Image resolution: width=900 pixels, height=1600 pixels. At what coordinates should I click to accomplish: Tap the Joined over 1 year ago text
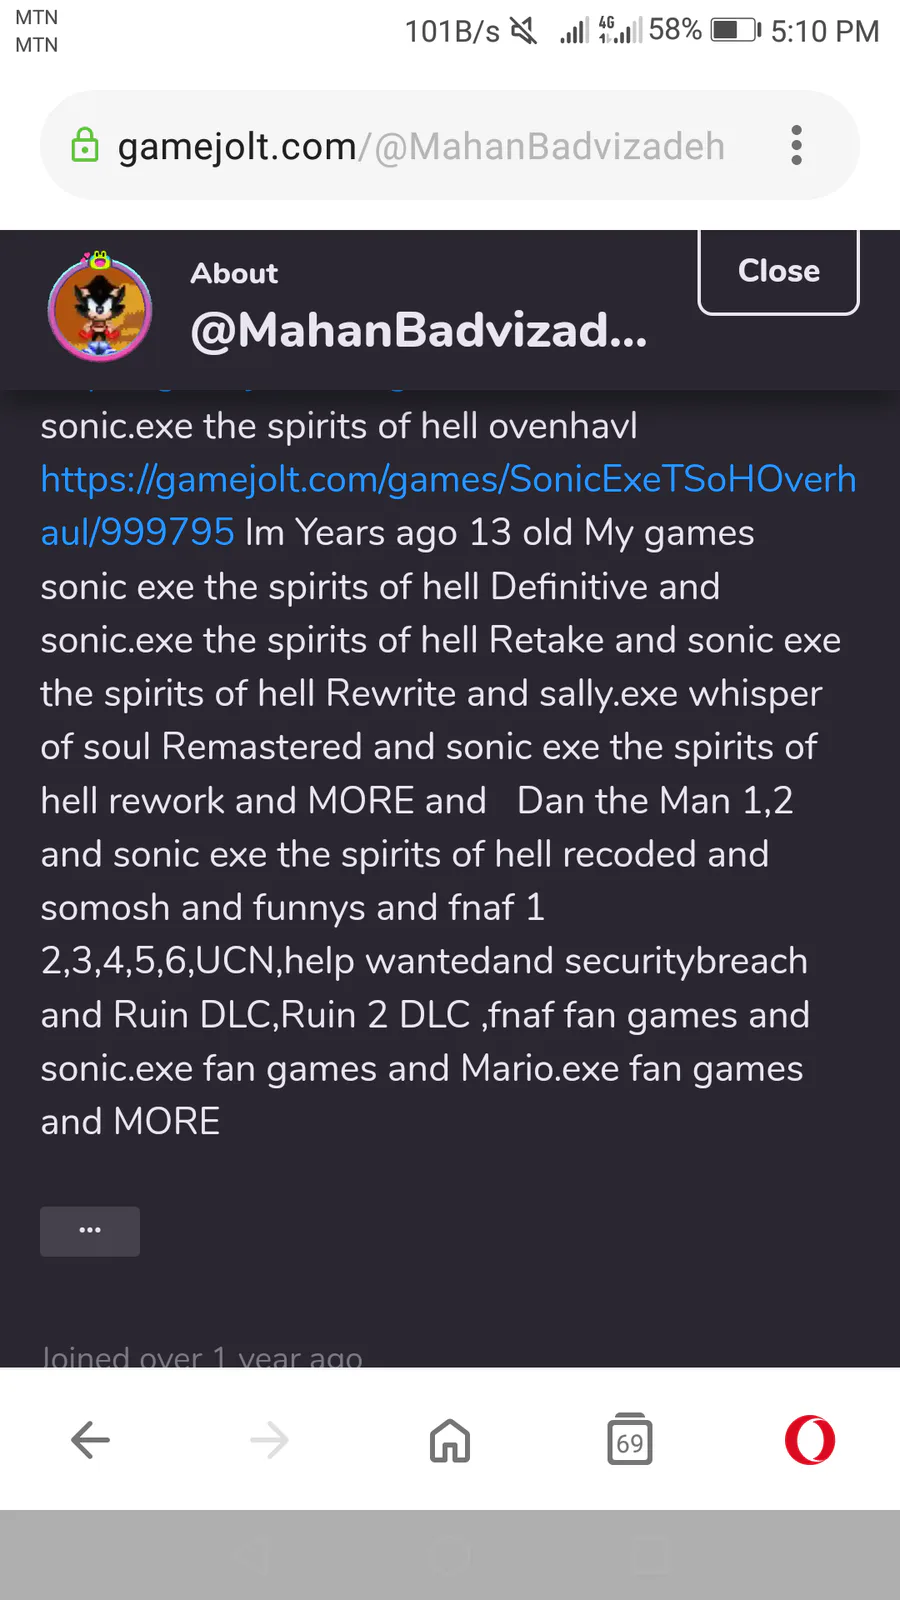[x=202, y=1356]
